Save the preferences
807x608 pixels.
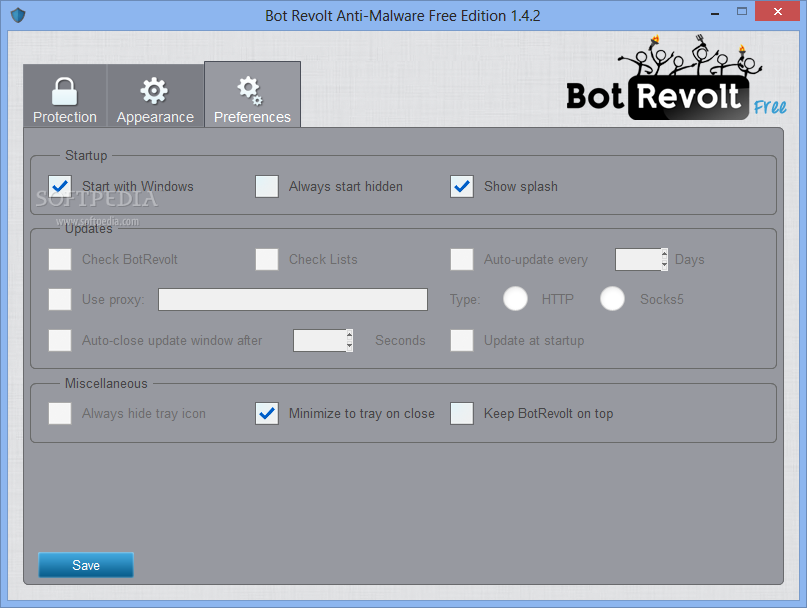pos(86,565)
